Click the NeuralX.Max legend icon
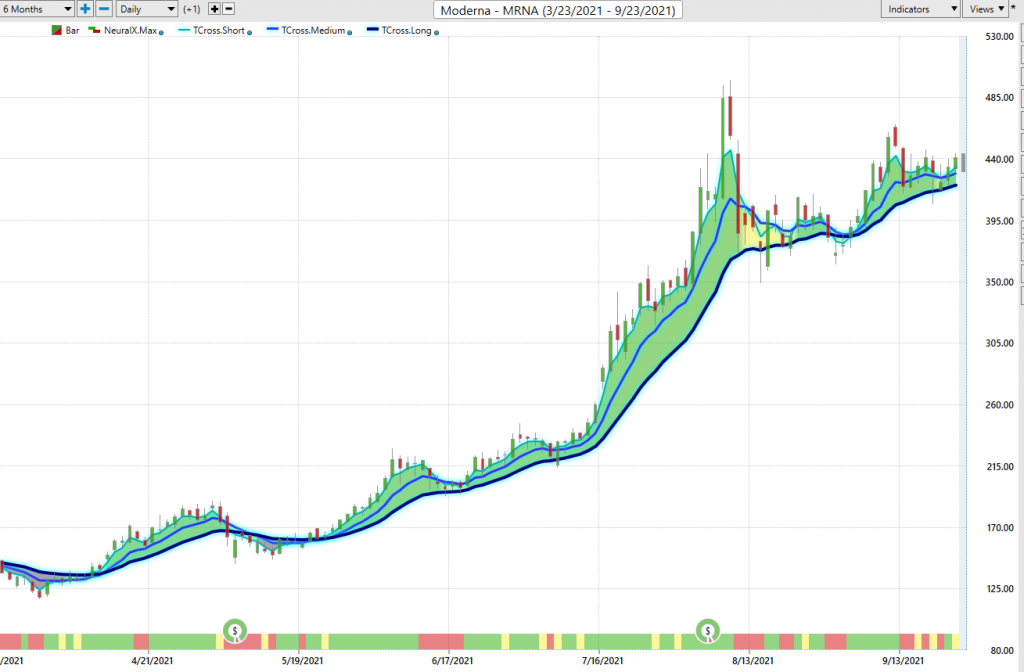 tap(94, 31)
